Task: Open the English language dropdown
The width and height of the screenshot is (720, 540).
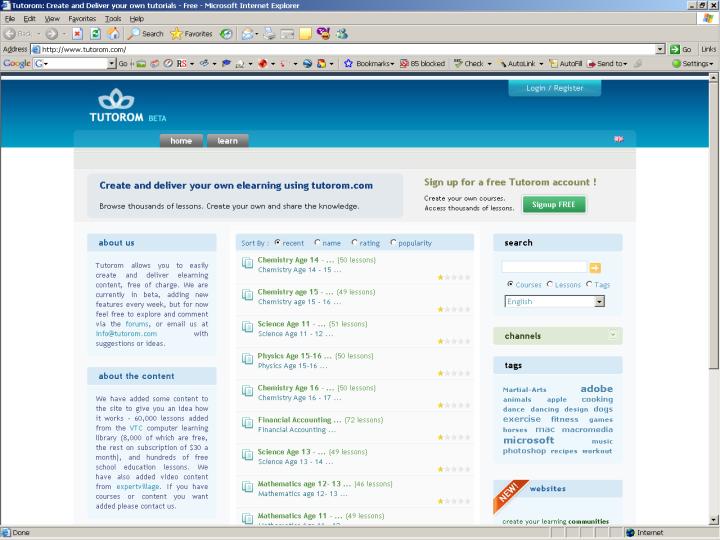Action: 555,301
